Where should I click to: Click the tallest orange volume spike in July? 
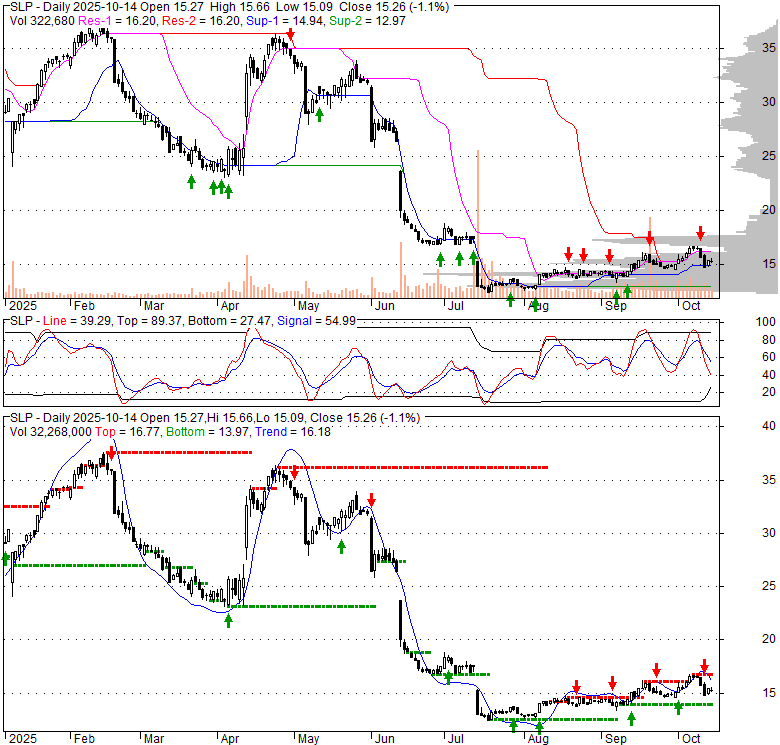click(x=478, y=224)
